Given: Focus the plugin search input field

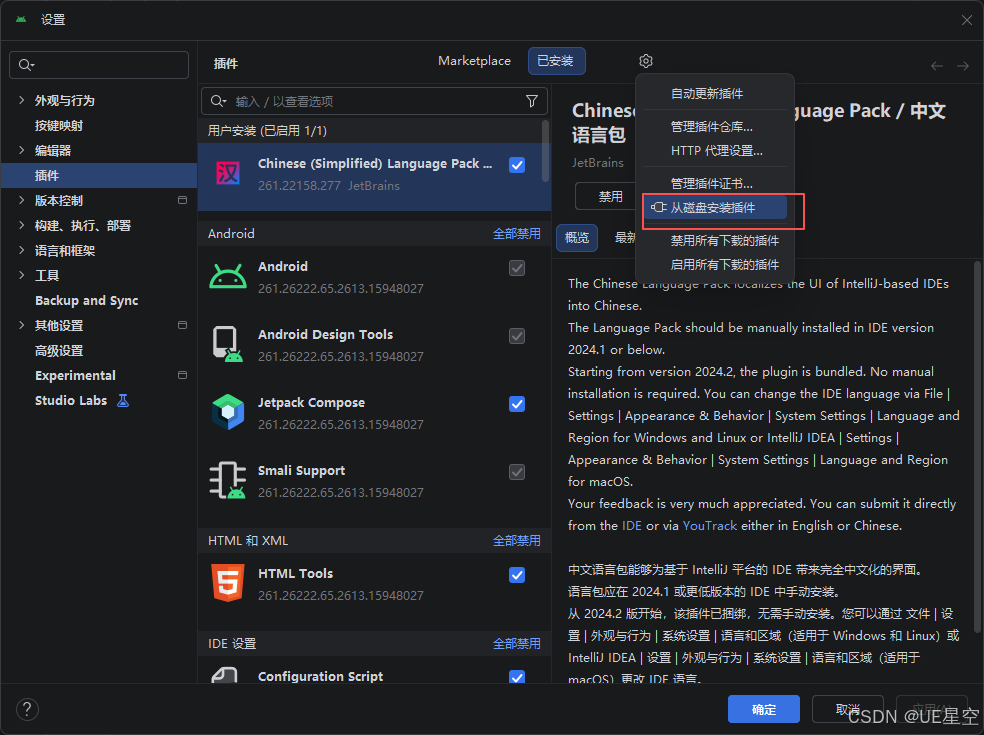Looking at the screenshot, I should click(x=374, y=101).
